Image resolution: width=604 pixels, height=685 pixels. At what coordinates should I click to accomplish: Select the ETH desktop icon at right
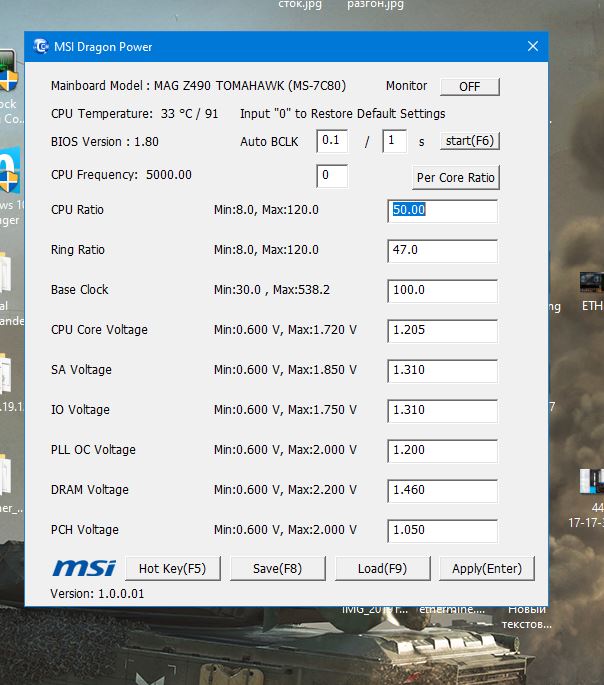tap(592, 292)
